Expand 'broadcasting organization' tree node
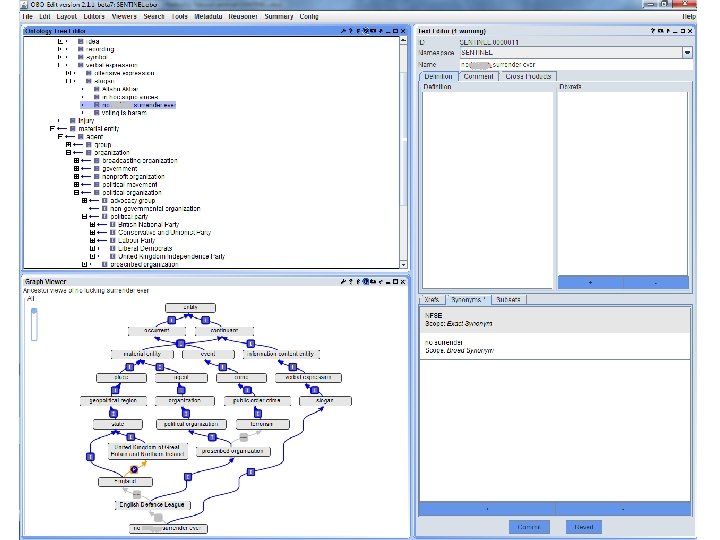This screenshot has height=540, width=720. 76,161
